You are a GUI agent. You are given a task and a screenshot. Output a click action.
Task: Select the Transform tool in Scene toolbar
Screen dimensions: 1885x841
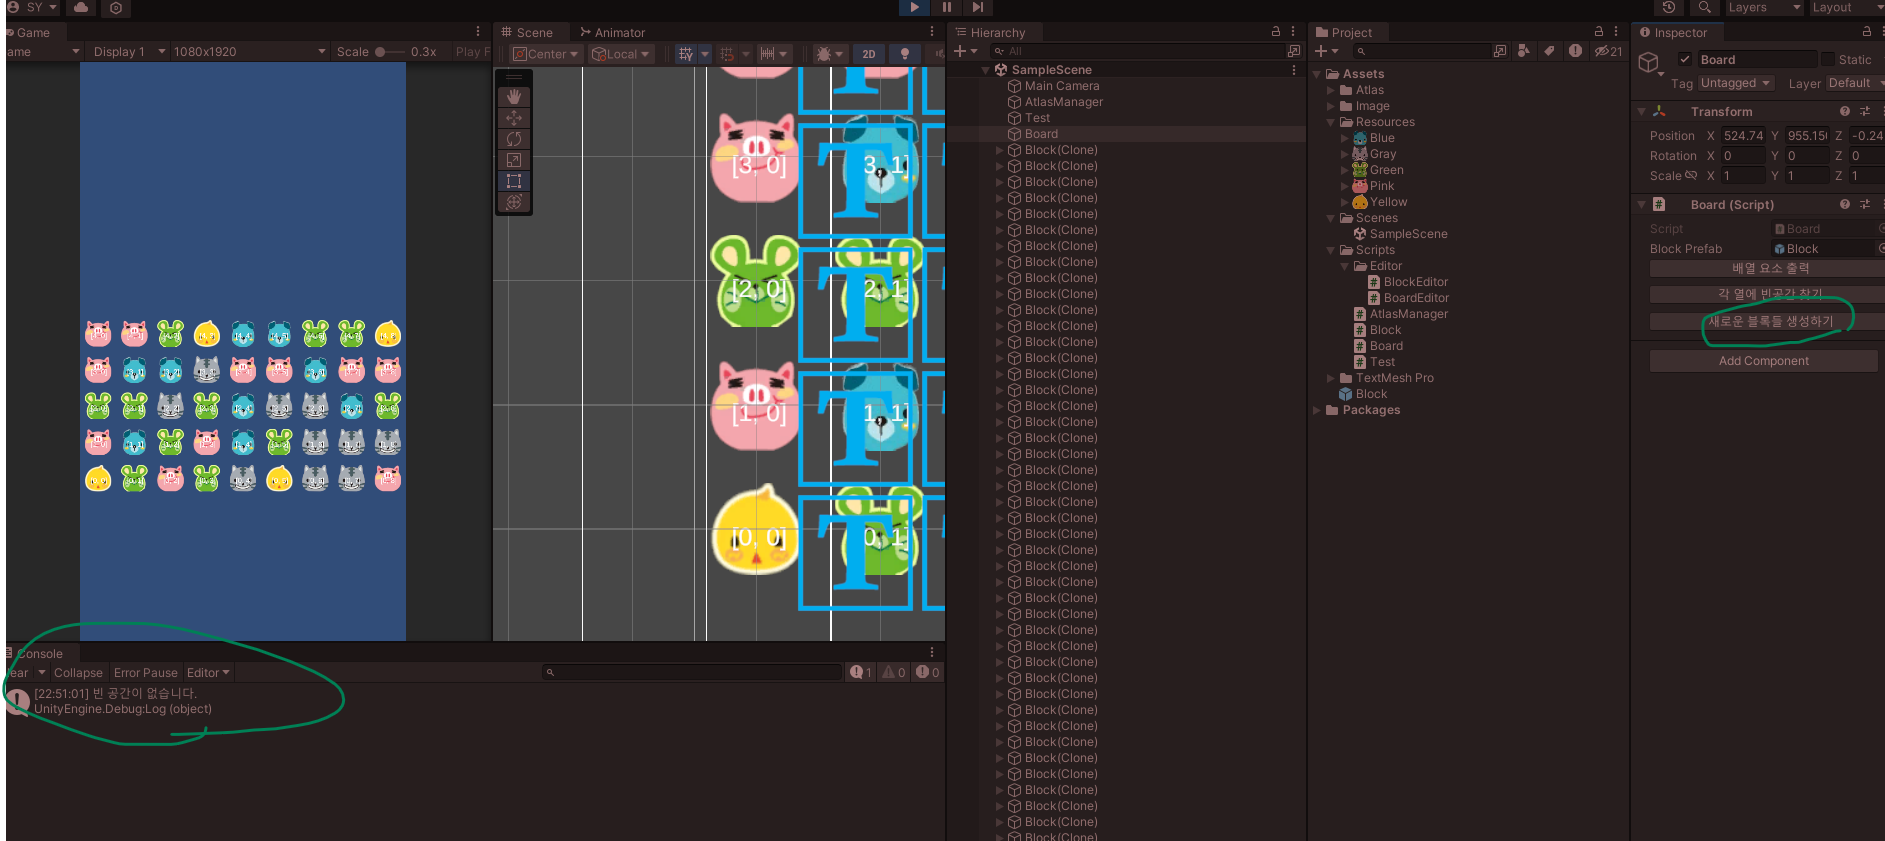tap(514, 202)
